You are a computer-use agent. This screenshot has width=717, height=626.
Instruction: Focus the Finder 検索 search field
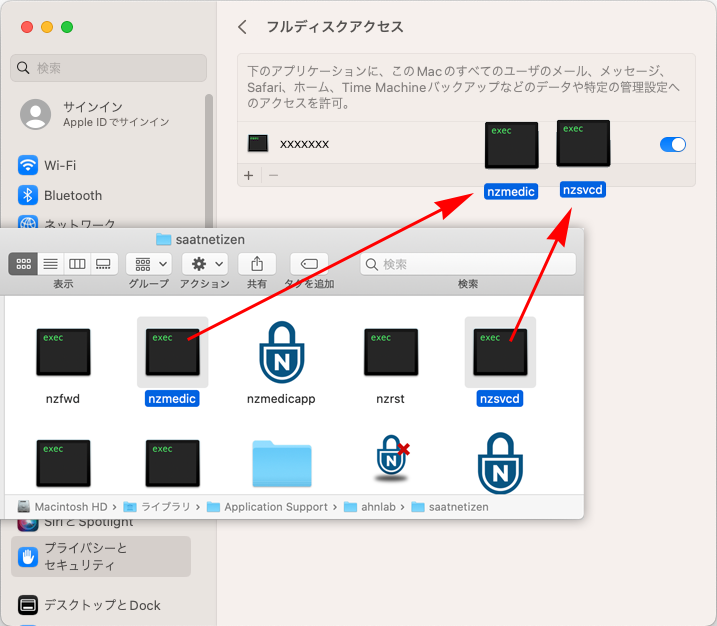[468, 264]
